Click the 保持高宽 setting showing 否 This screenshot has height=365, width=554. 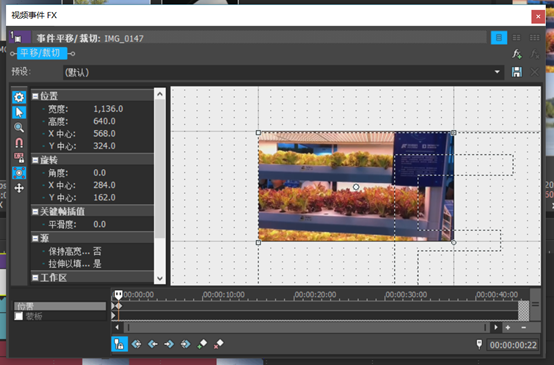pos(97,251)
